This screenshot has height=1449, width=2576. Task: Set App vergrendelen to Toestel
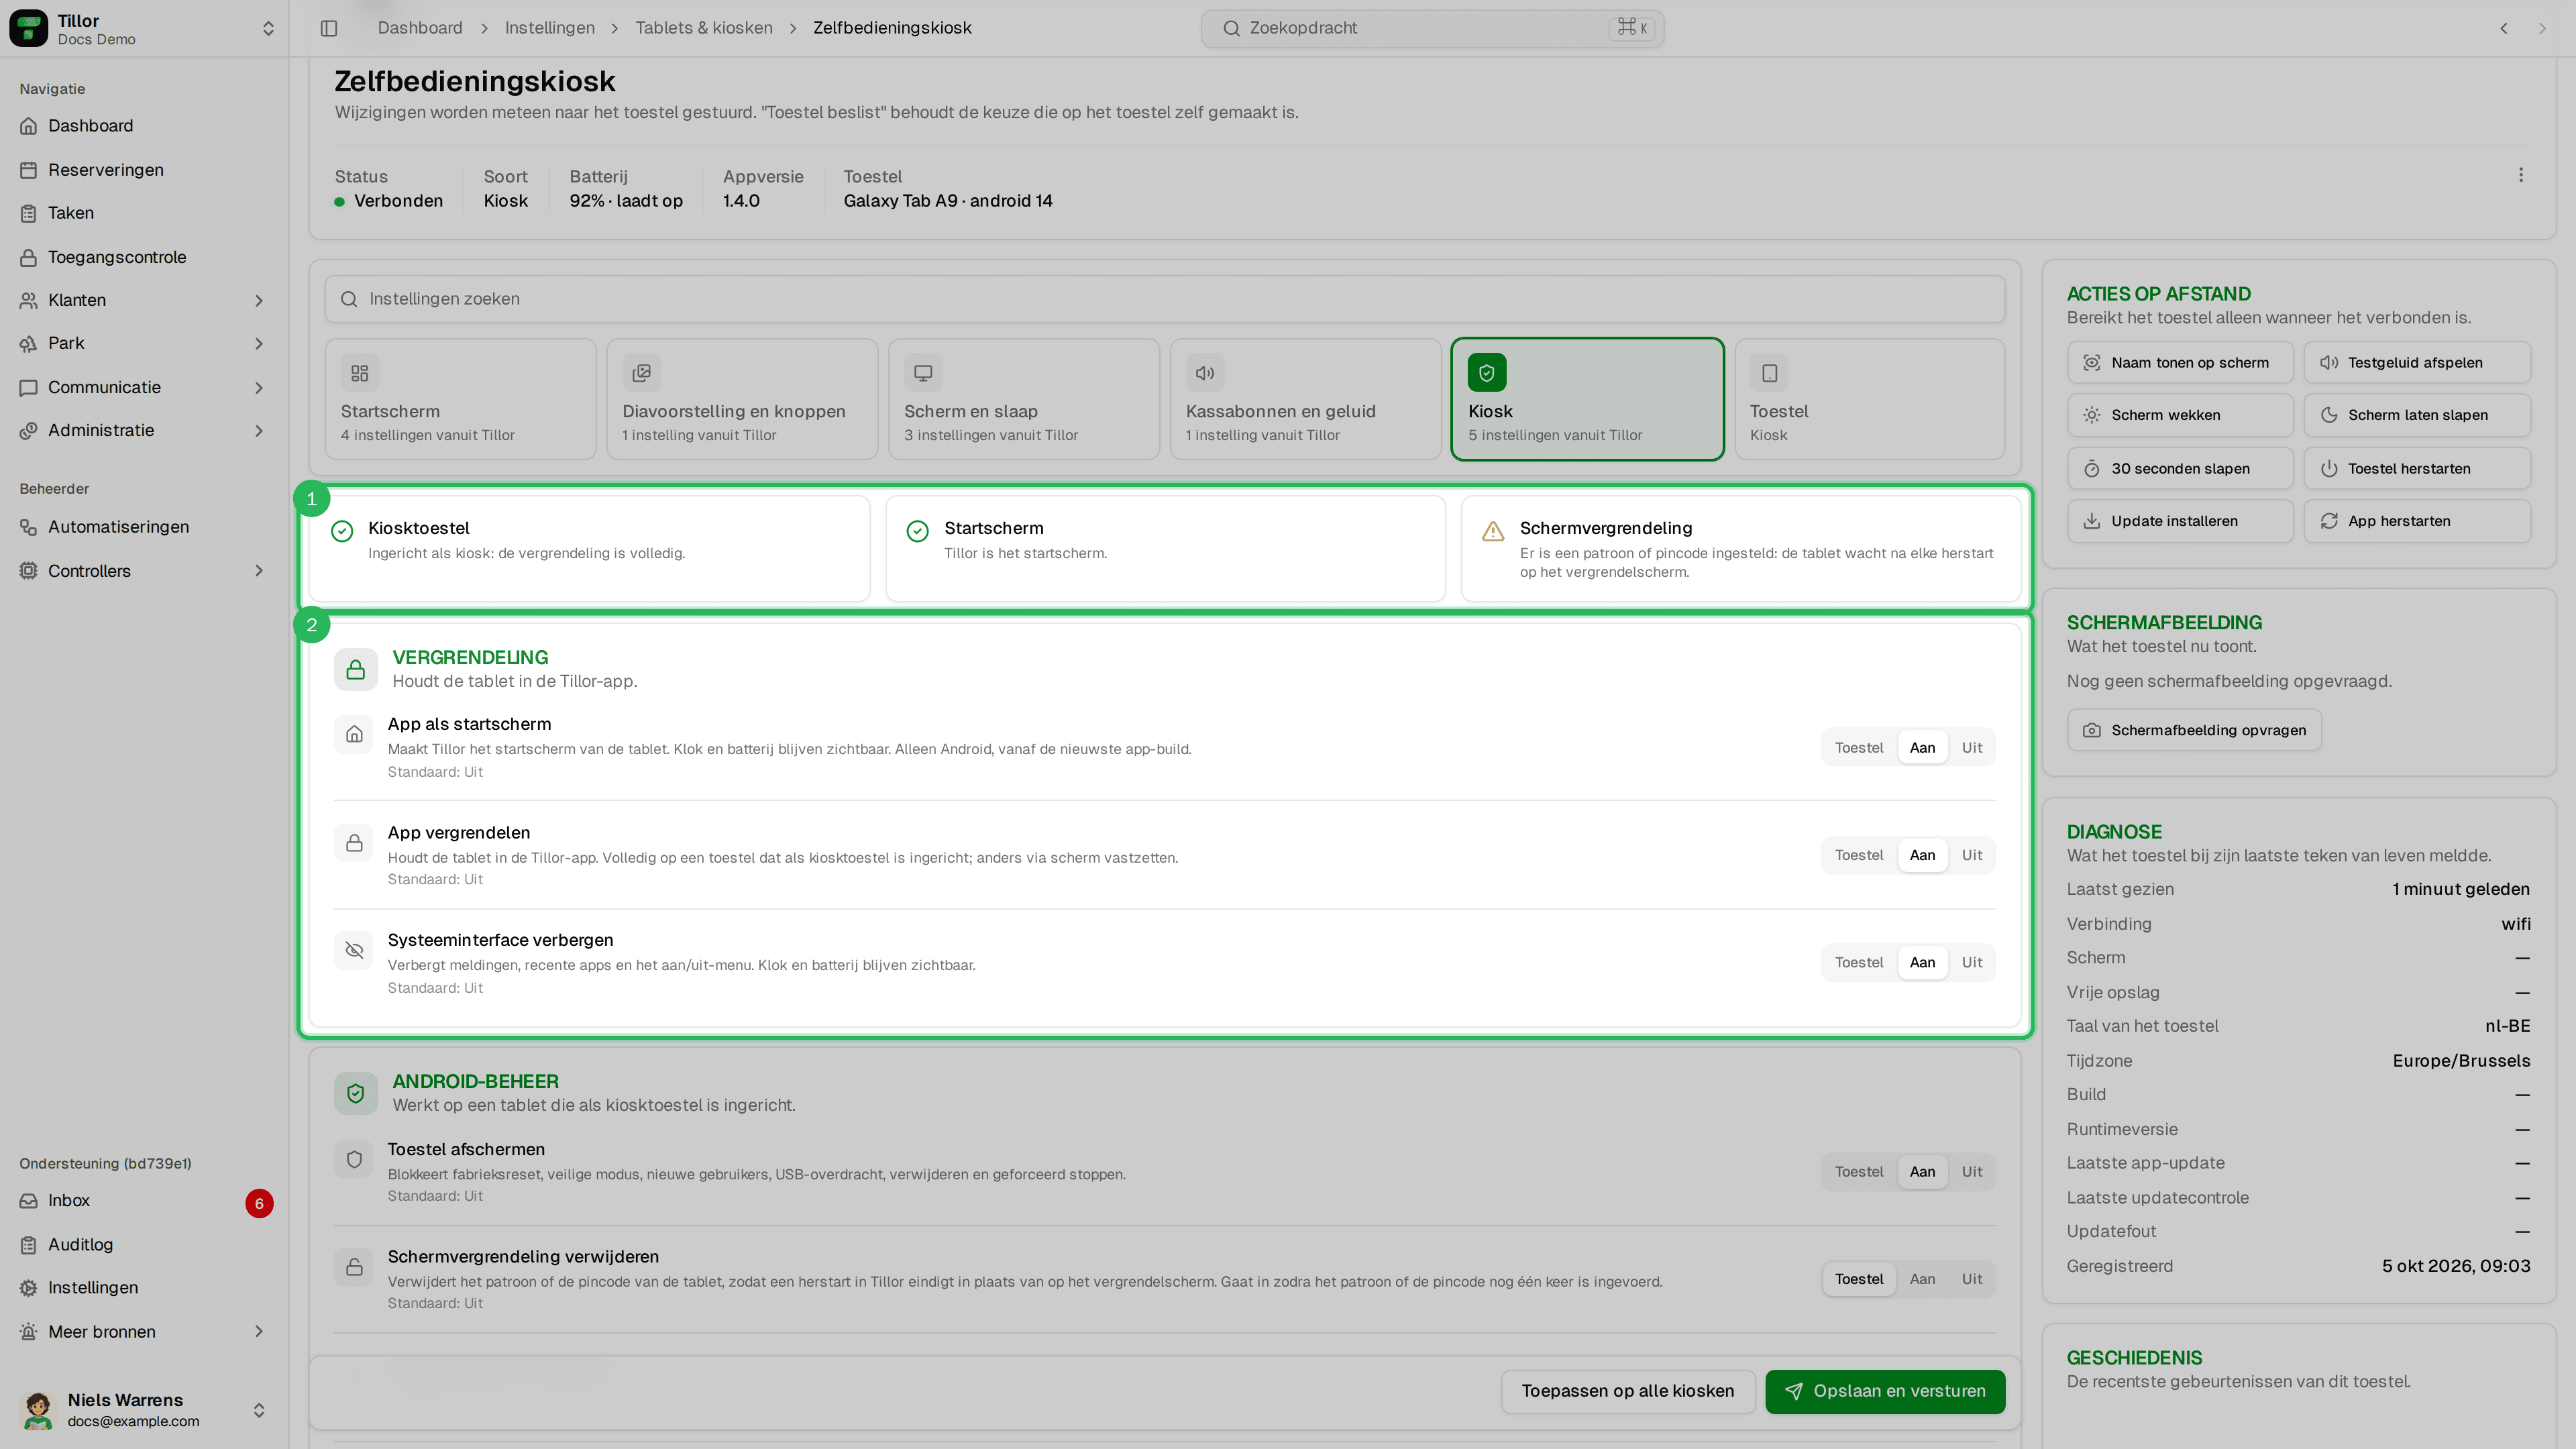[1859, 855]
